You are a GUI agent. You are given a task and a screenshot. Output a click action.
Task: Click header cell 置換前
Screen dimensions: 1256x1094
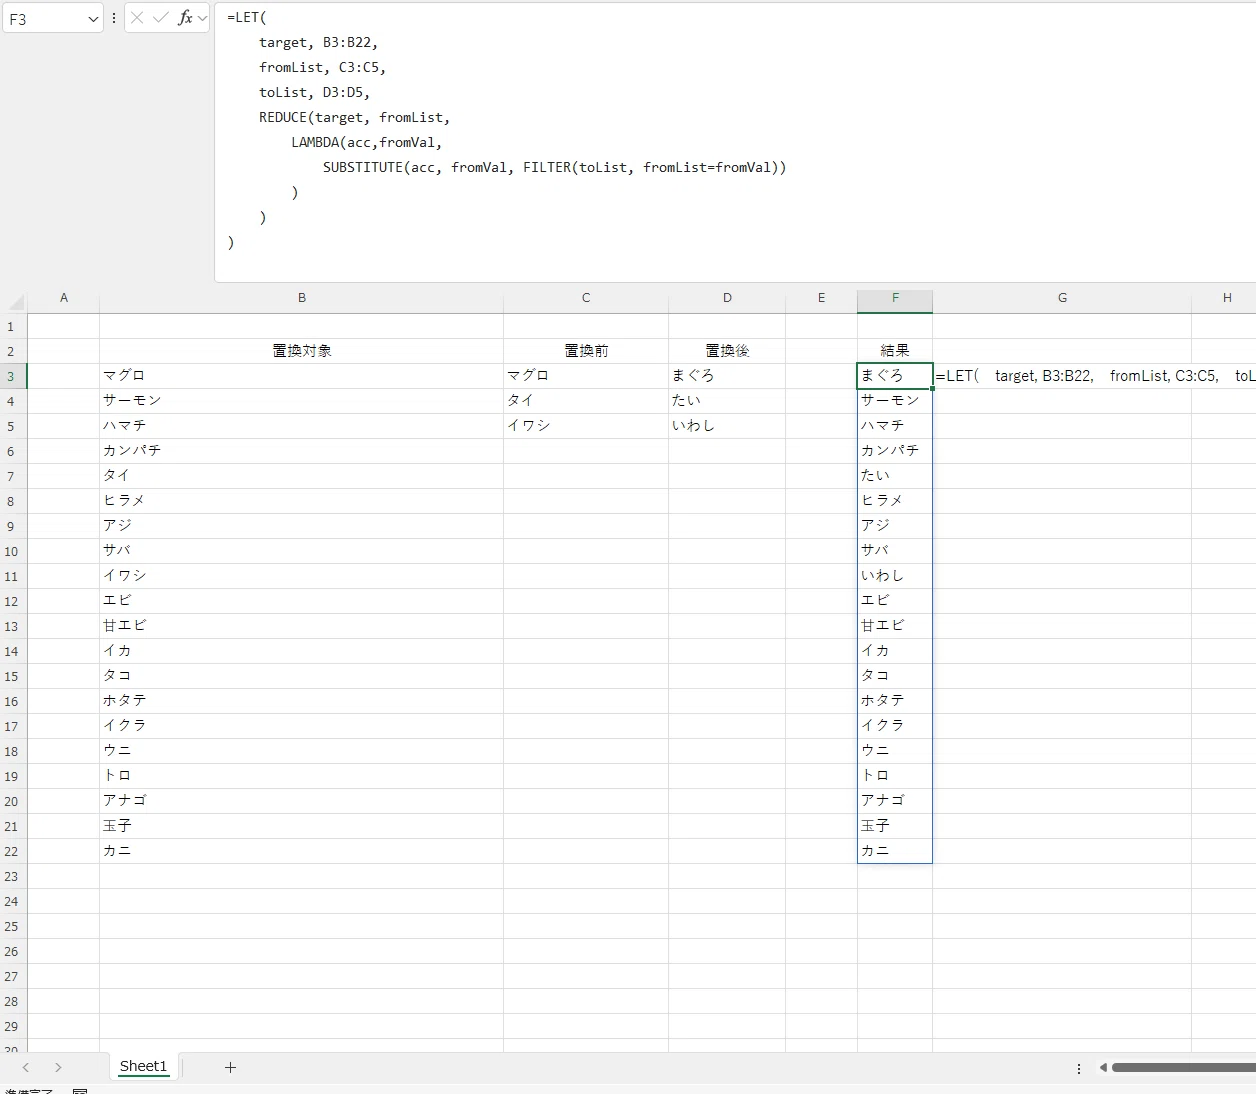586,351
